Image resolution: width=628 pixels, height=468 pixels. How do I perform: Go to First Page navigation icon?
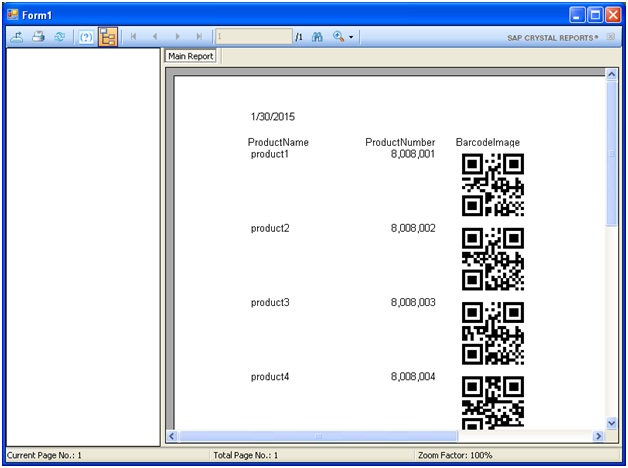pos(133,37)
